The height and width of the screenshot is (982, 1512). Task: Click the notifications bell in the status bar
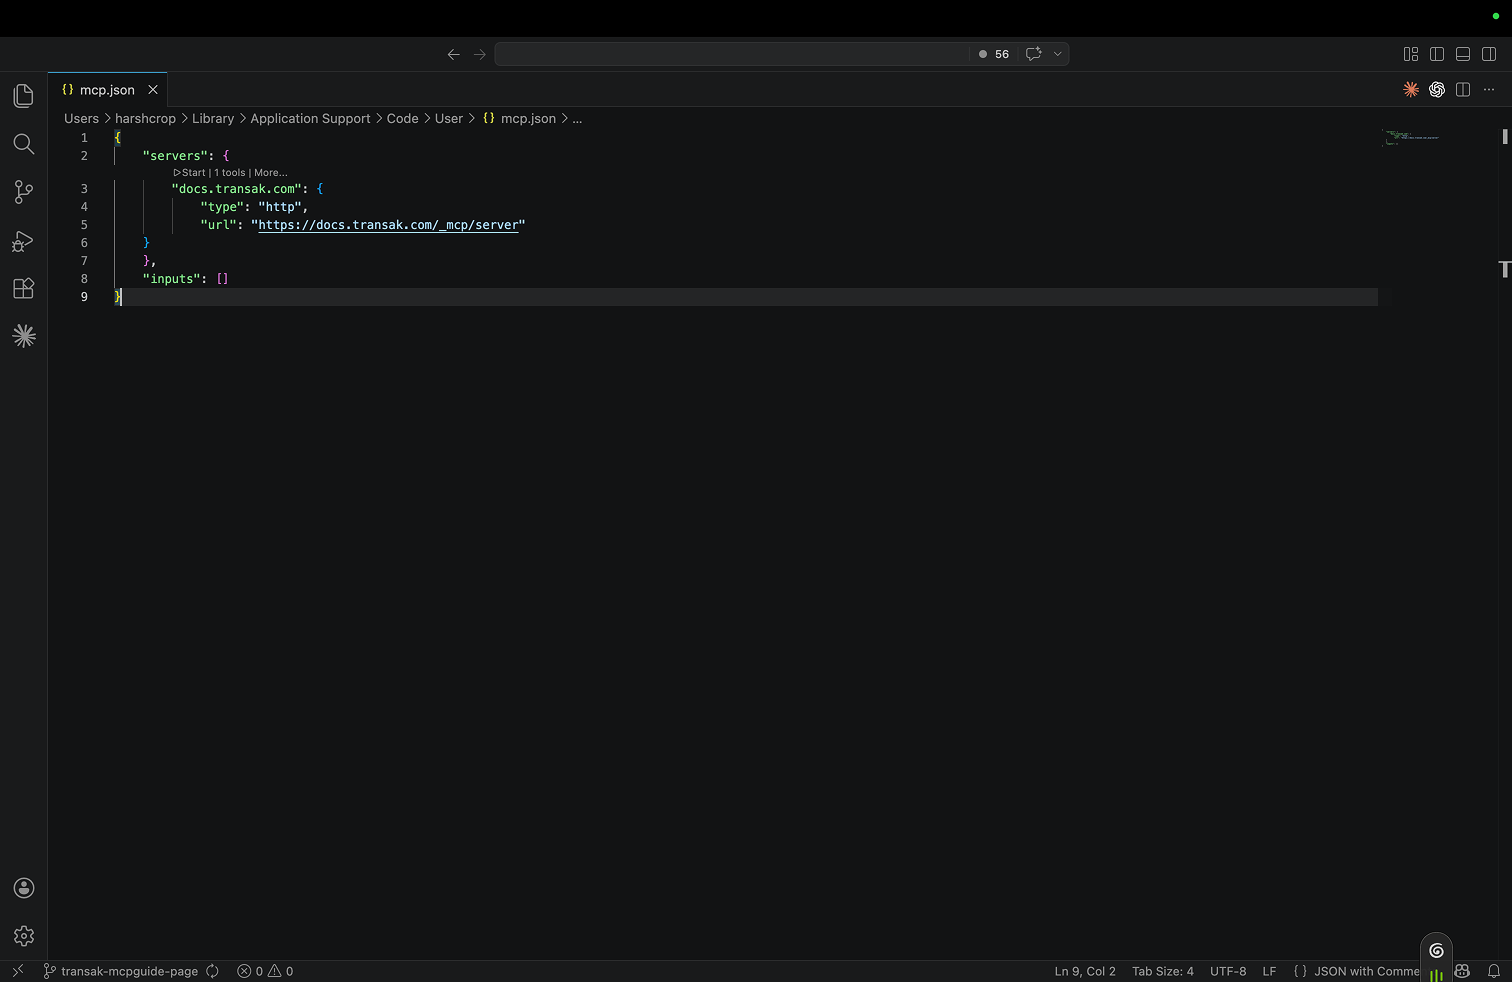[1494, 971]
